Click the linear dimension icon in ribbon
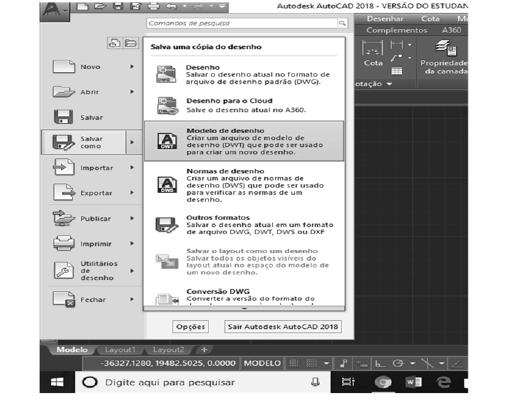This screenshot has height=414, width=526. [x=397, y=44]
